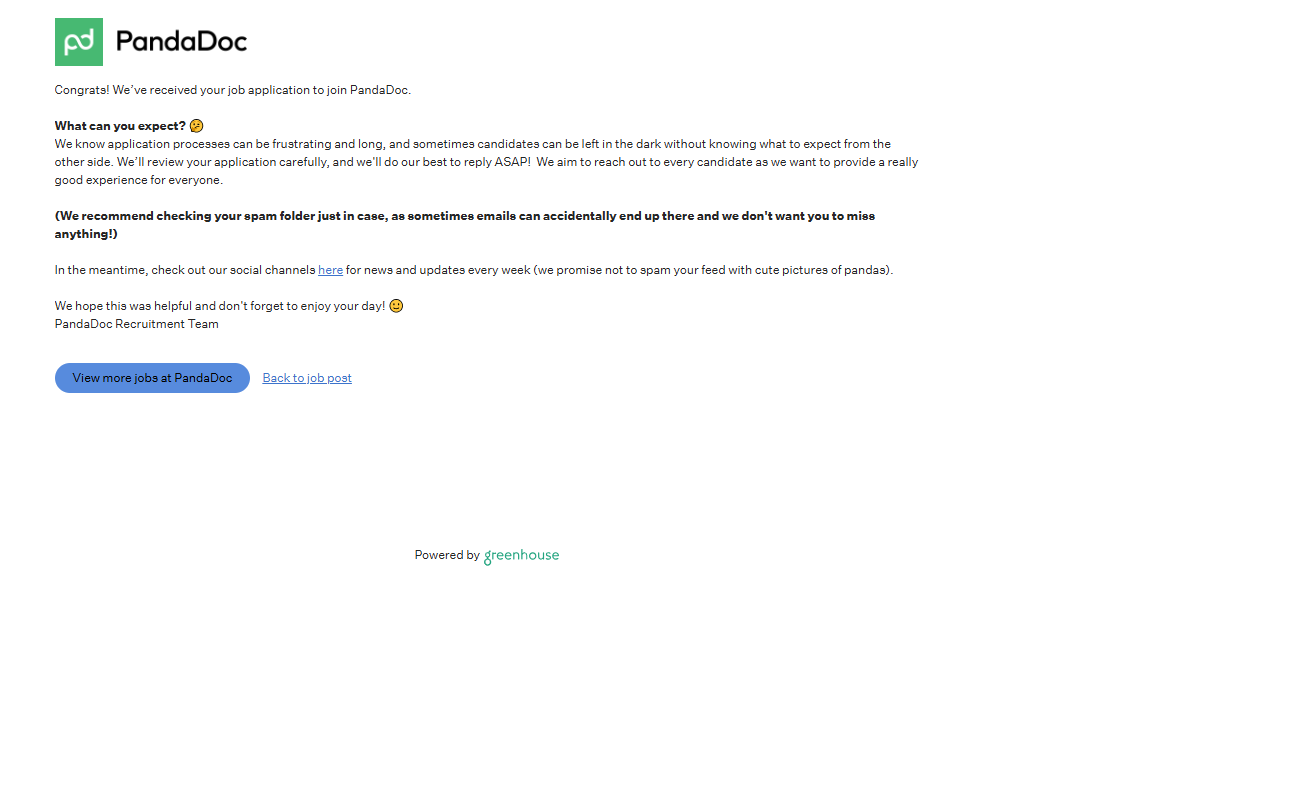Click 'We hope this was helpful' line
This screenshot has width=1297, height=785.
(220, 306)
